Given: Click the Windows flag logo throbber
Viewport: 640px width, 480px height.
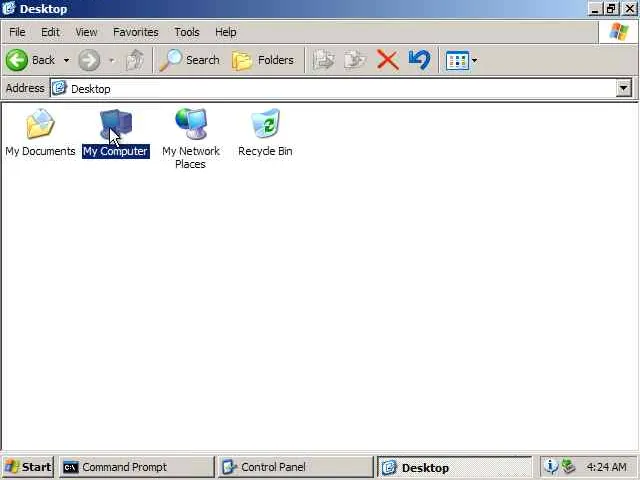Looking at the screenshot, I should pos(619,32).
